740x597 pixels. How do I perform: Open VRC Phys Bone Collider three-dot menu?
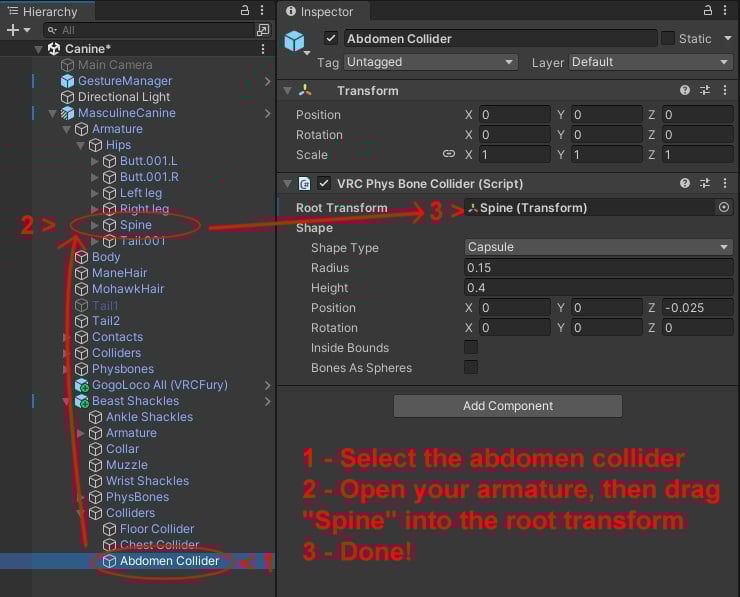point(725,183)
